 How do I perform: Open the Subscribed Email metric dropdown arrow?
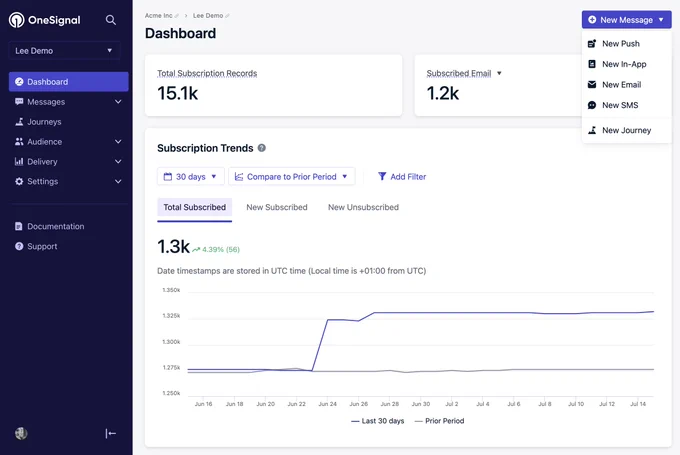pyautogui.click(x=499, y=73)
